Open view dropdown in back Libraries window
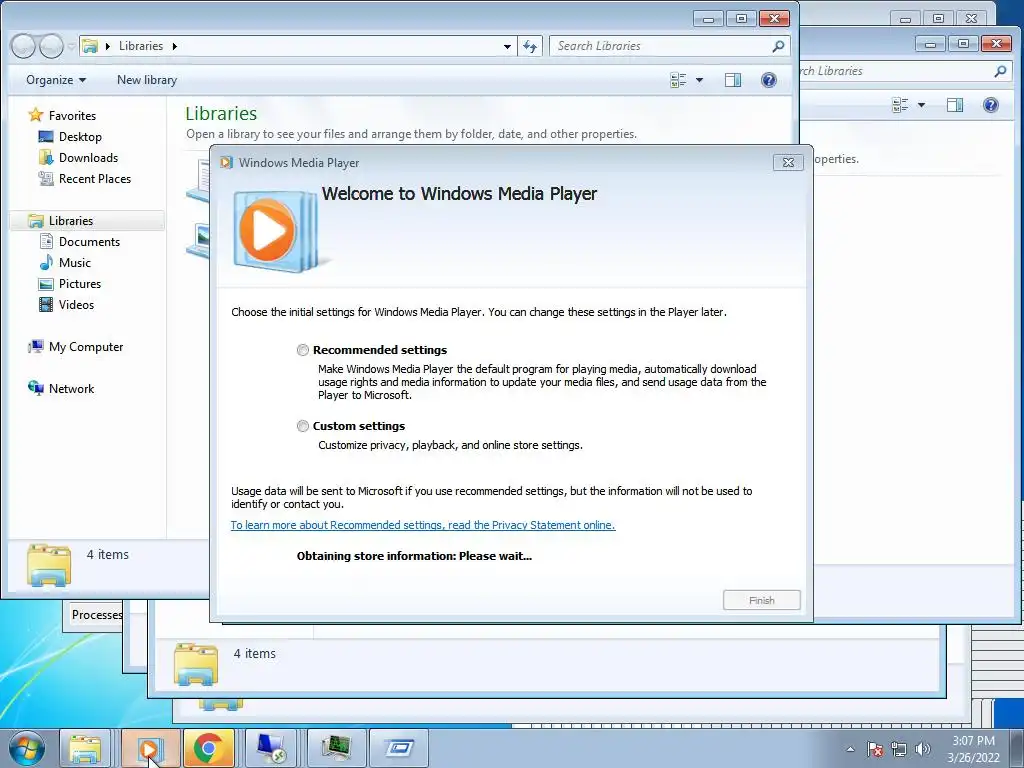The width and height of the screenshot is (1024, 768). pyautogui.click(x=921, y=105)
